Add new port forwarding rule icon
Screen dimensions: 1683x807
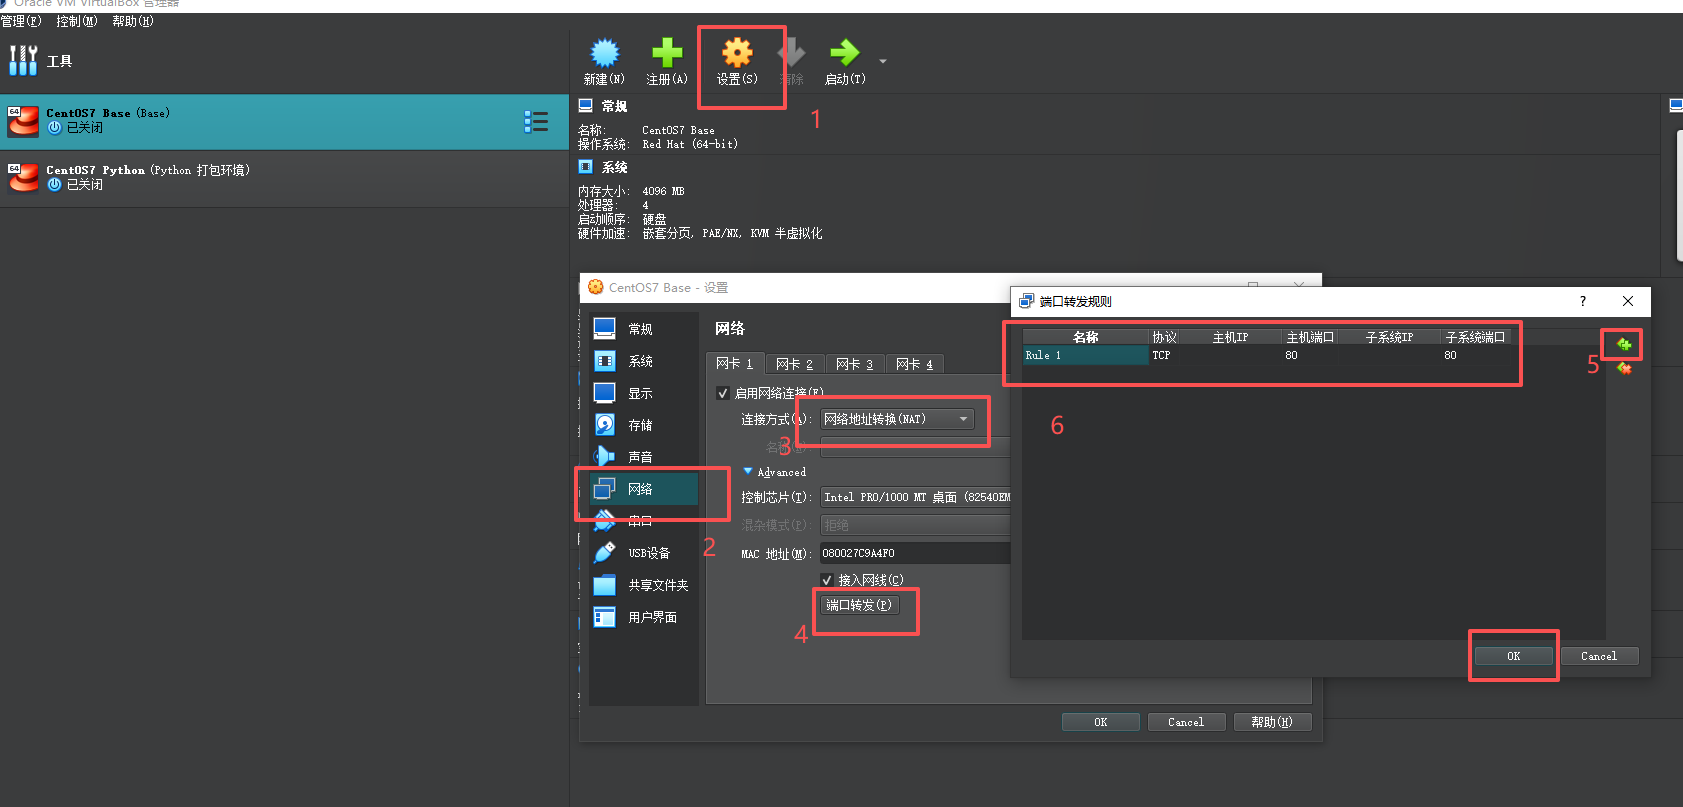point(1624,345)
